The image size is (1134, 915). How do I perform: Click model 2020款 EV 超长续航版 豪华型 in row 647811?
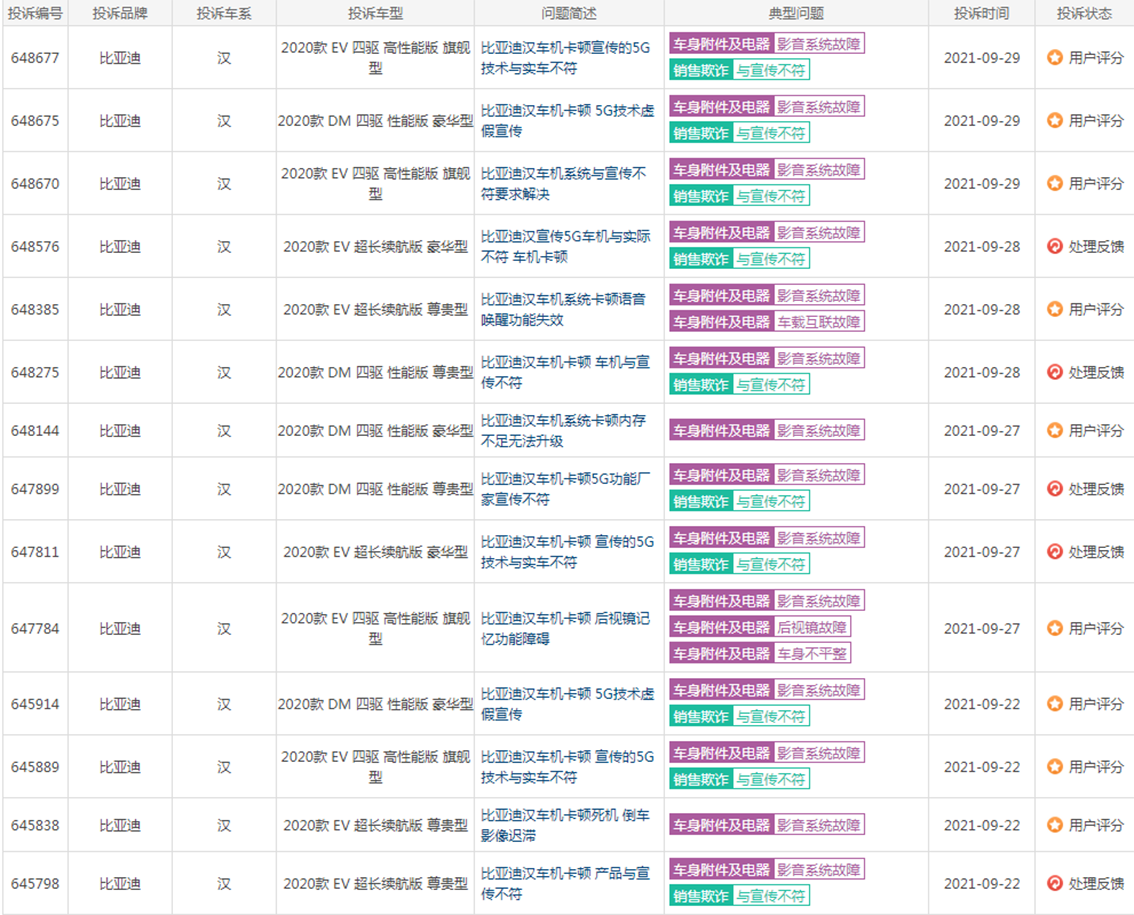tap(375, 552)
